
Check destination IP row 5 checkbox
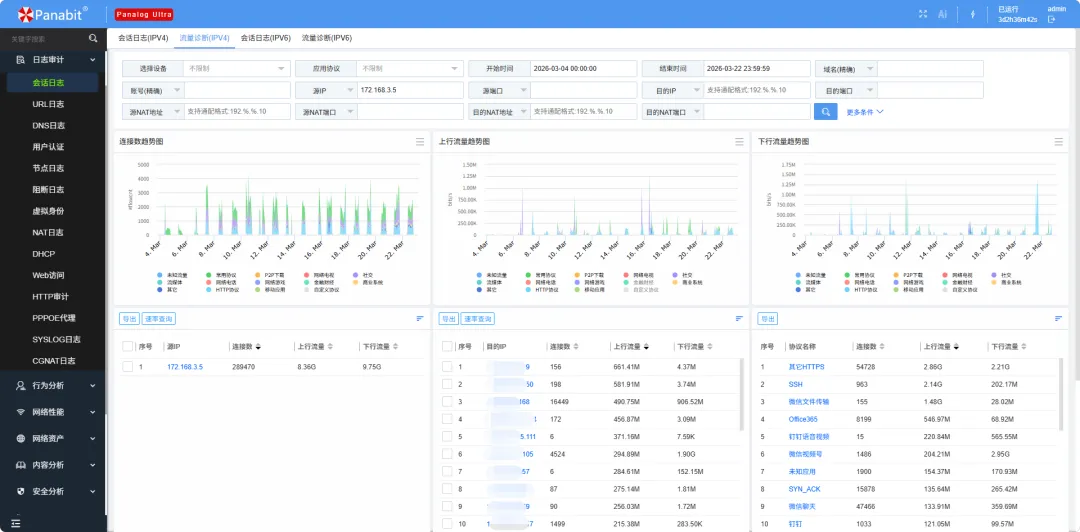(447, 436)
